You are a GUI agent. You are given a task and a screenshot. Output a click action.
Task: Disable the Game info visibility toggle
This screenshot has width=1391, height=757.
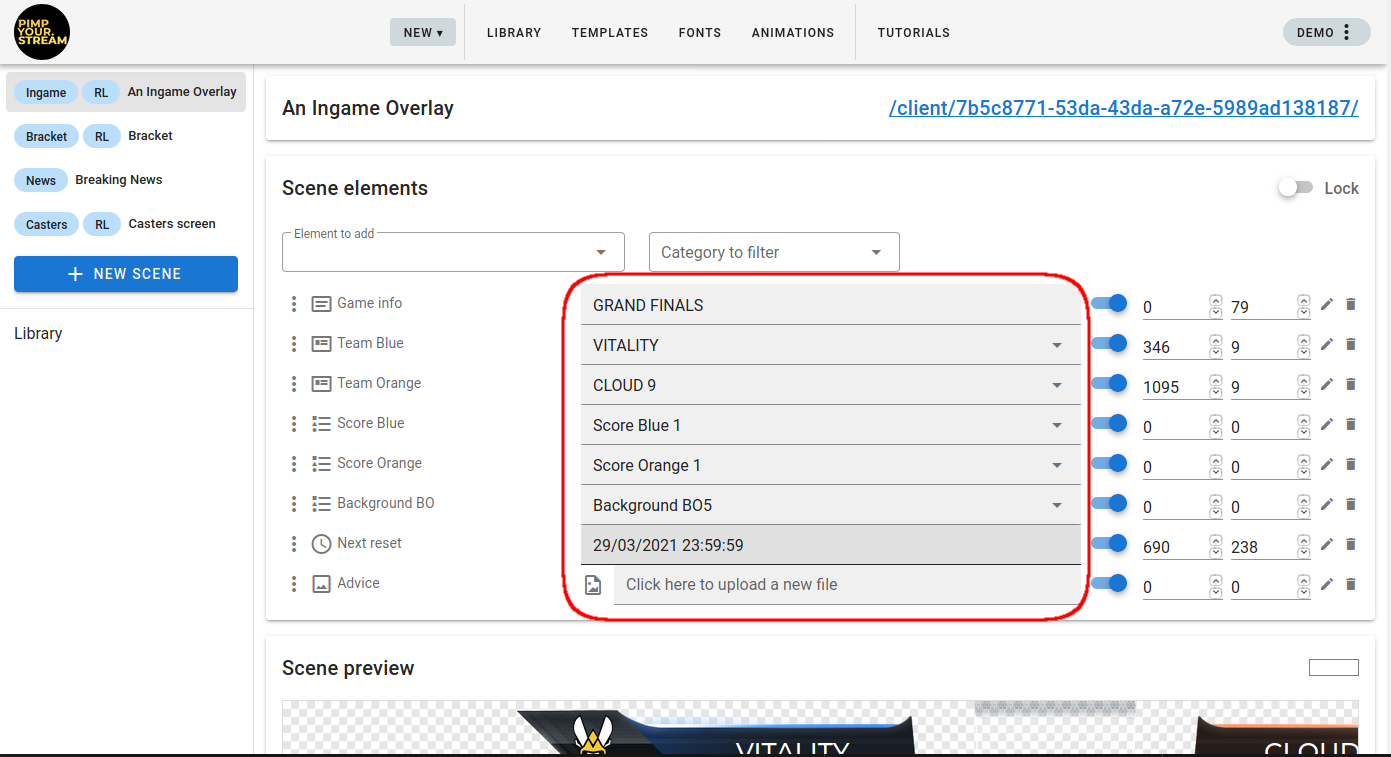coord(1109,303)
